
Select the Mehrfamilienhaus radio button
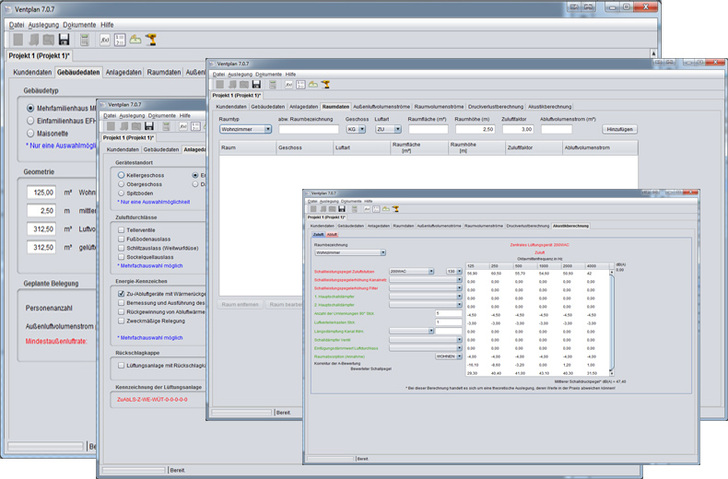pos(31,108)
